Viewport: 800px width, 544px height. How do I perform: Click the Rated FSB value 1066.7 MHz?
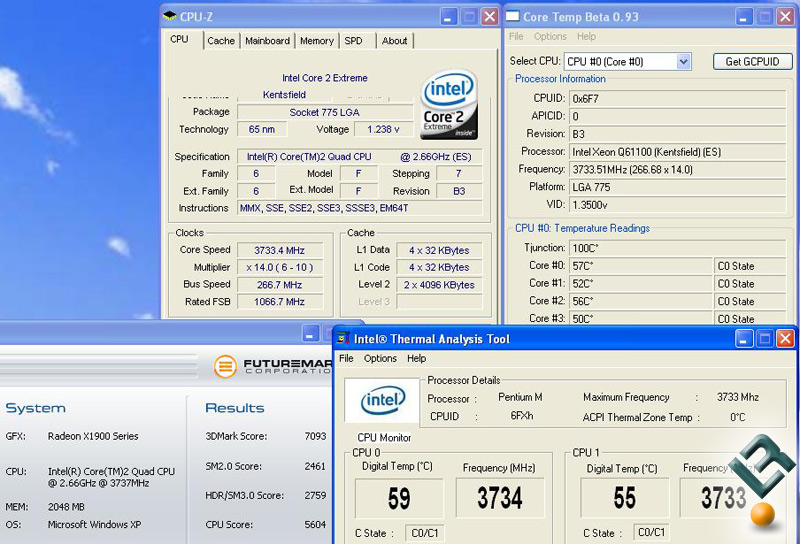pyautogui.click(x=280, y=302)
